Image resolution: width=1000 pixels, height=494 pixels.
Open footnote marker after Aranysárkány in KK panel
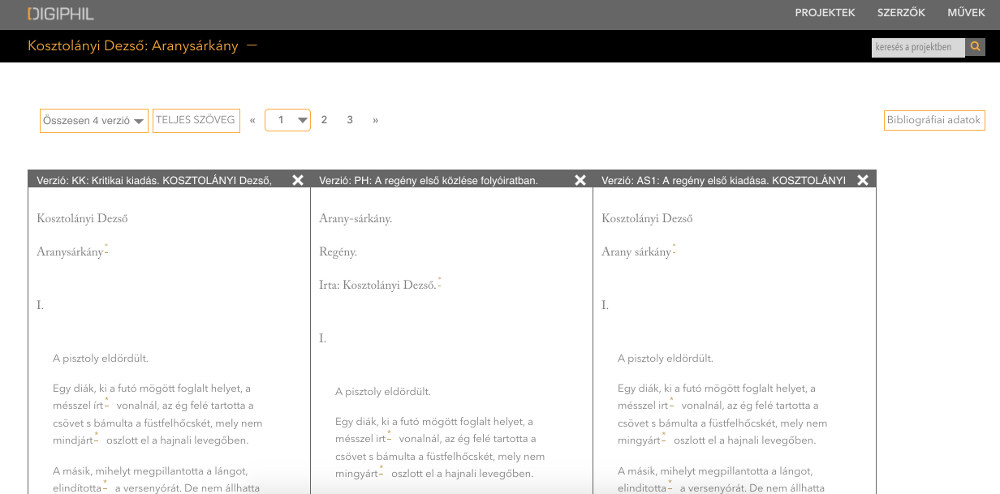tap(106, 250)
